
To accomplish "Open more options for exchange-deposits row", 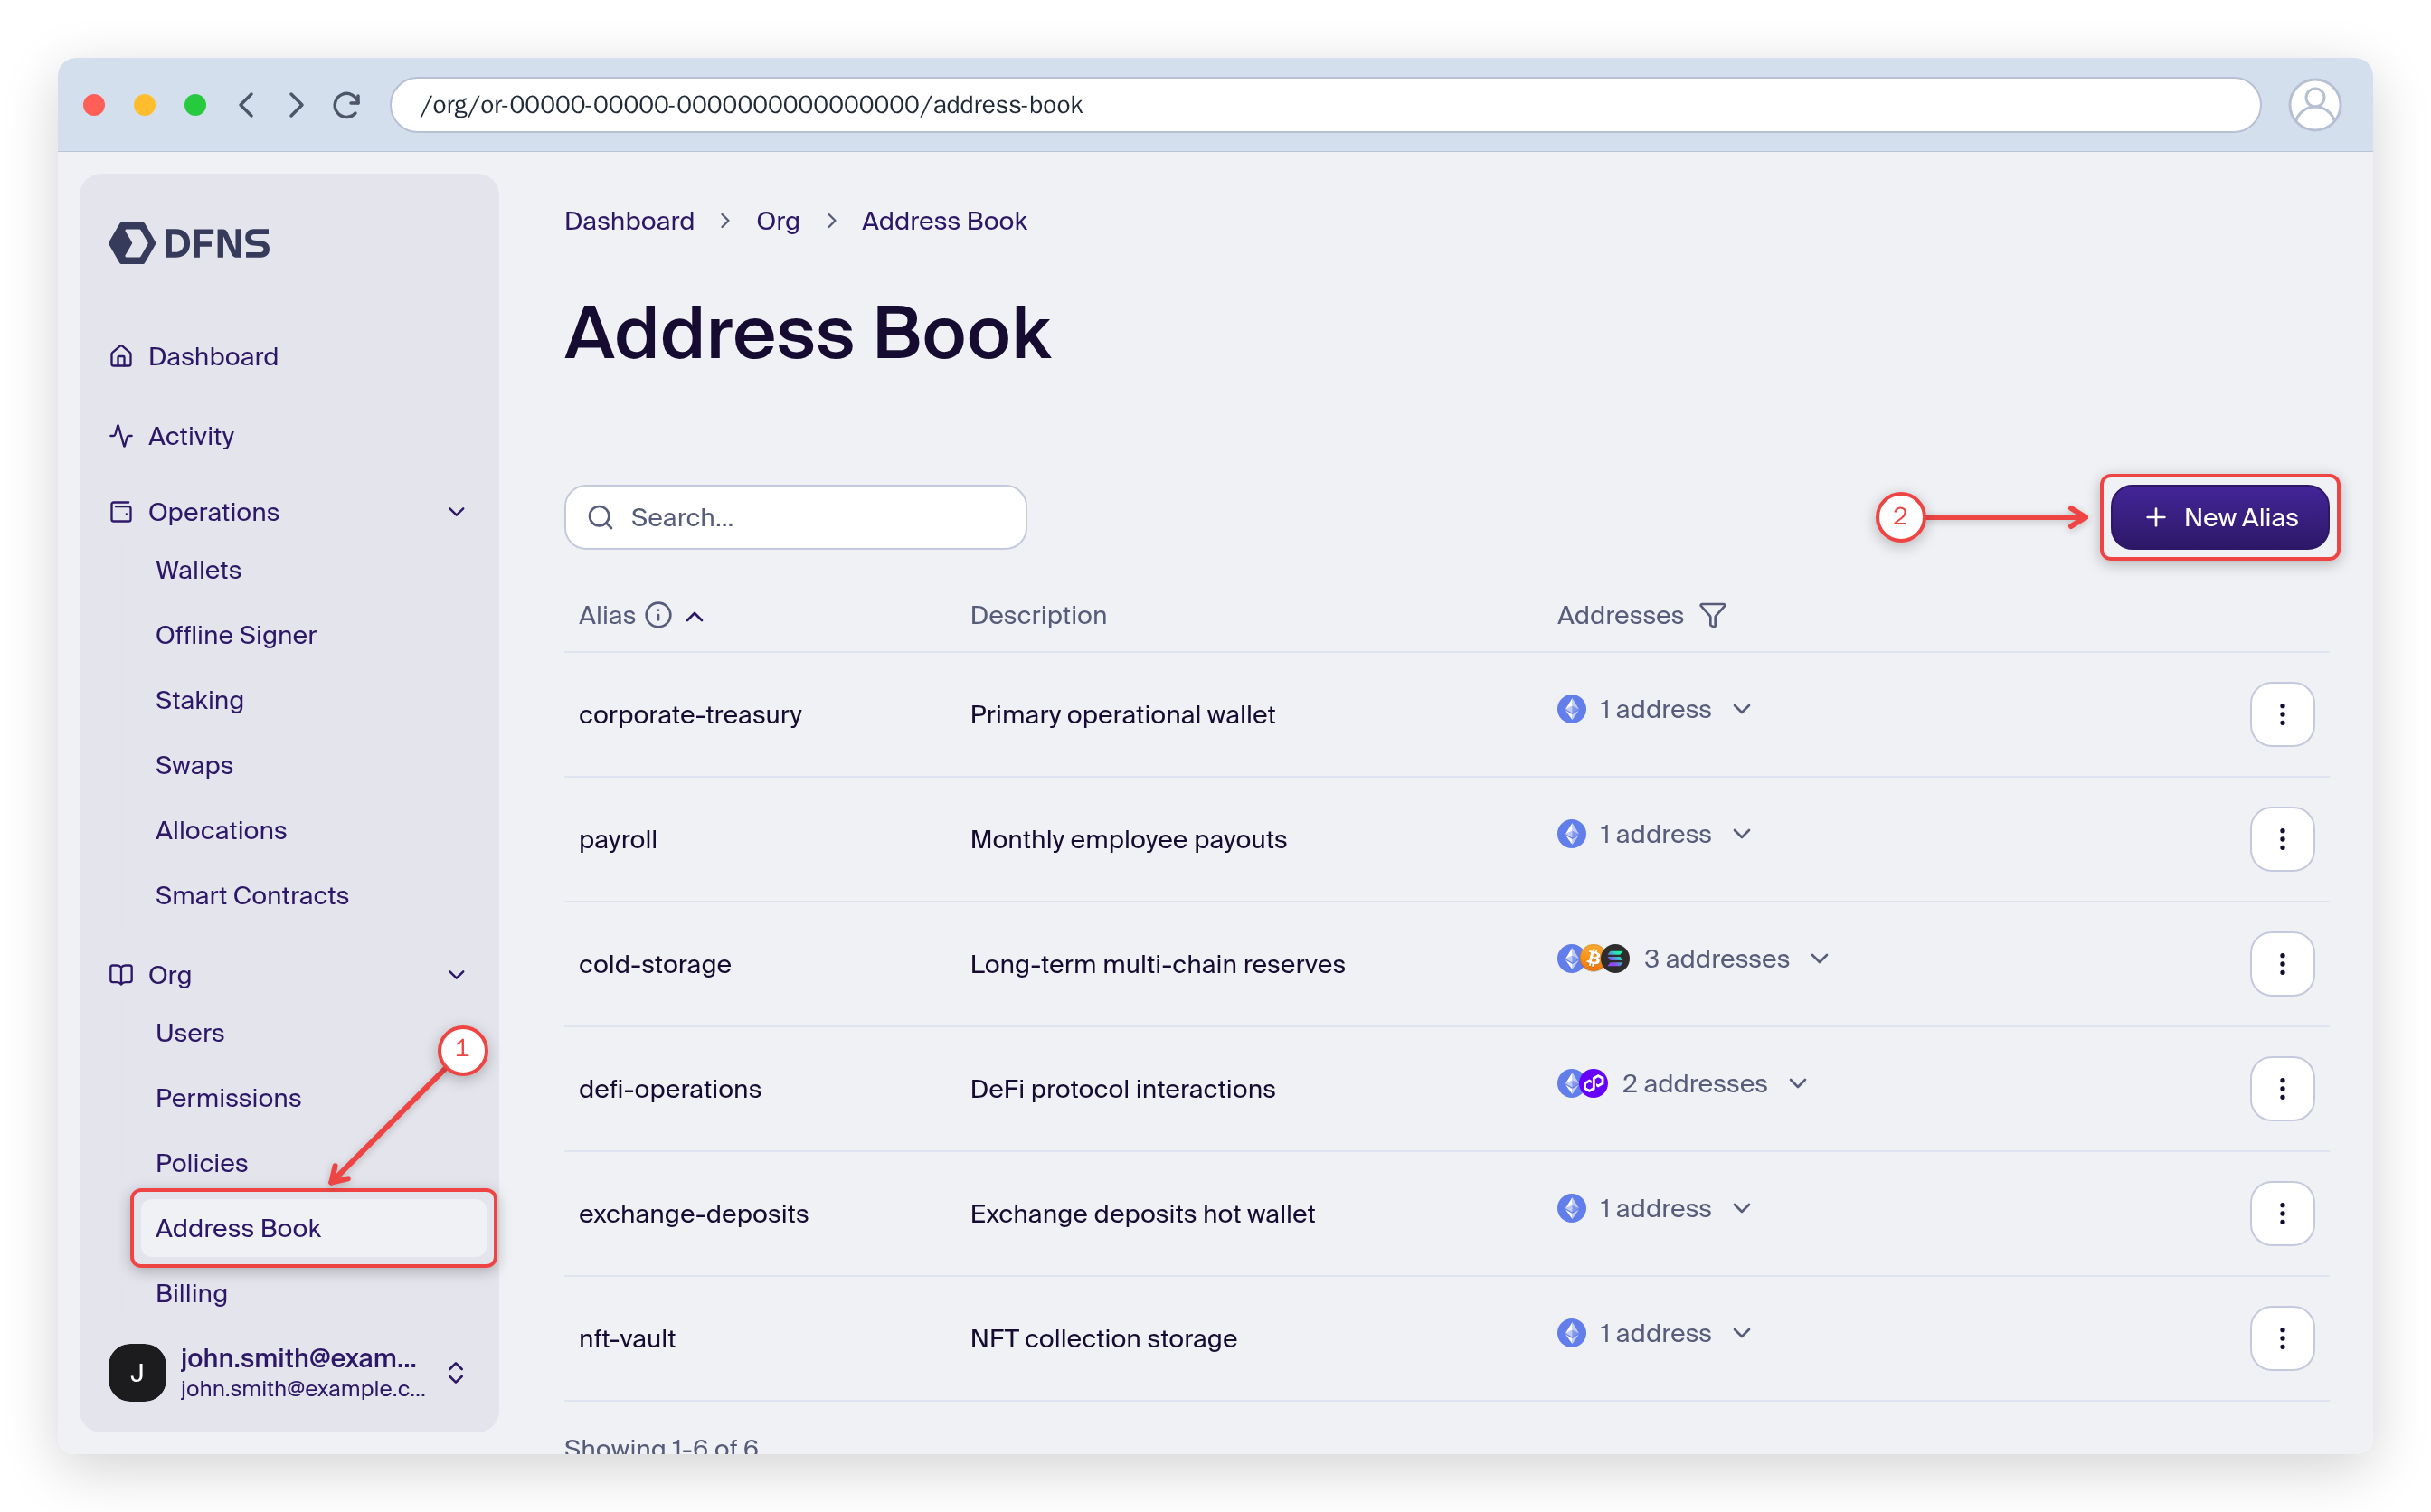I will point(2282,1213).
